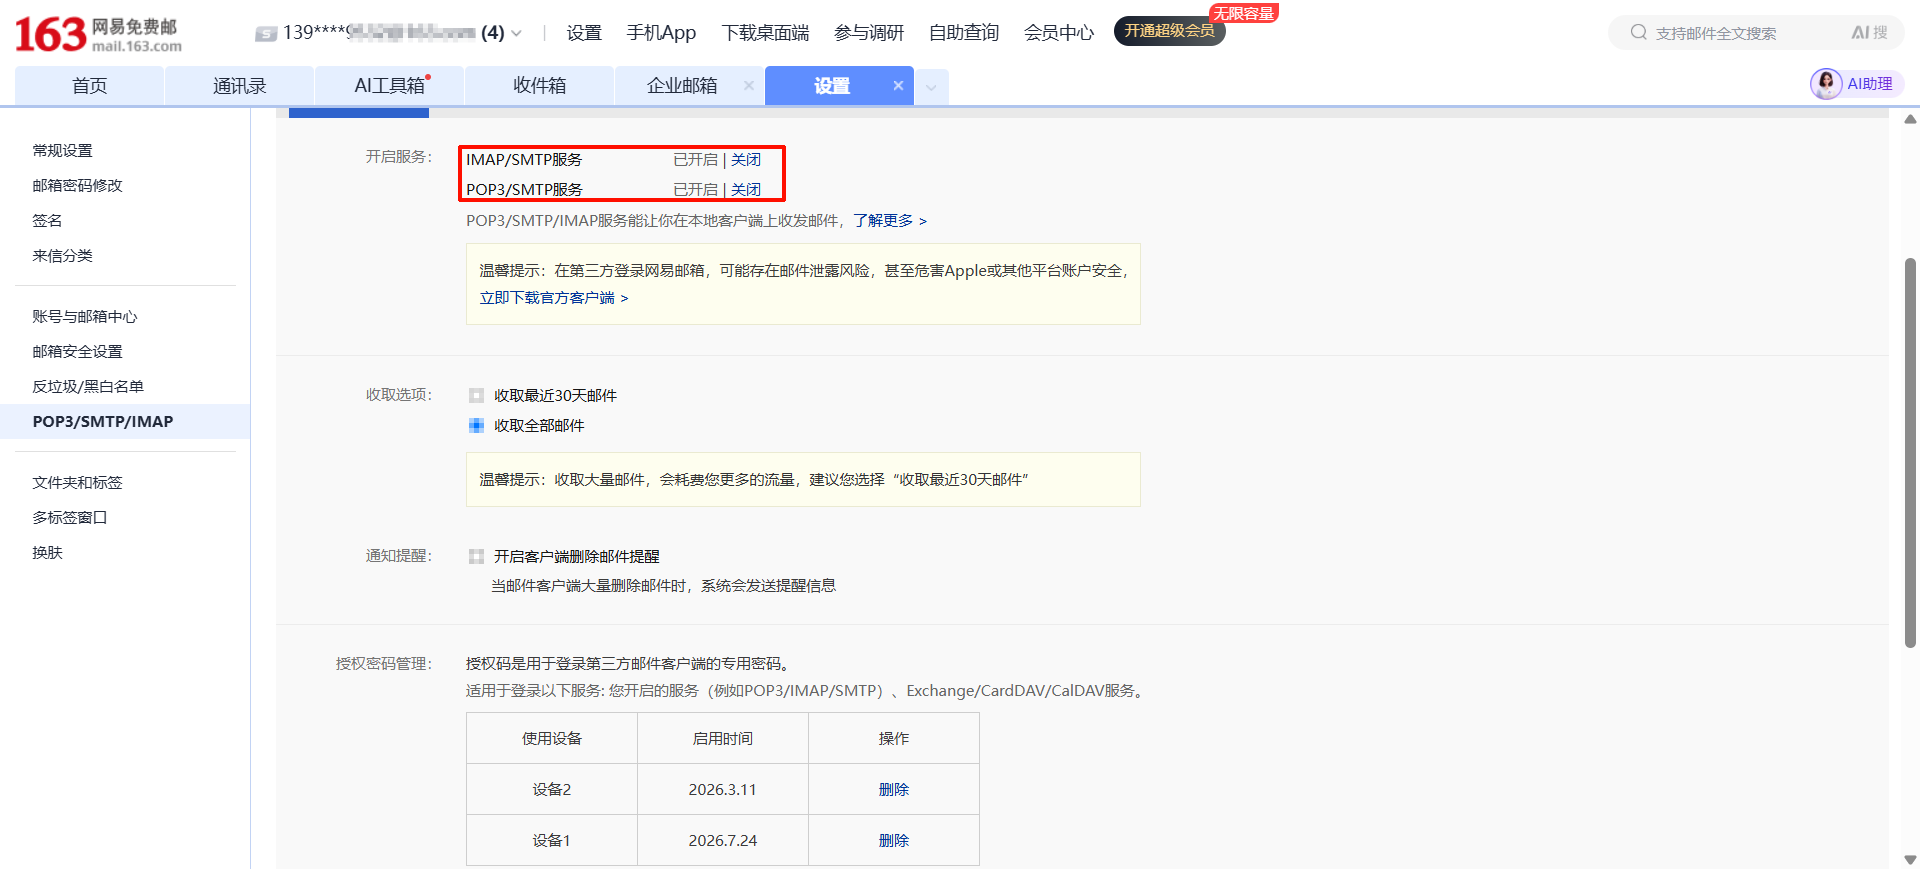Open the AI助理 assistant avatar
Image resolution: width=1920 pixels, height=869 pixels.
coord(1826,84)
